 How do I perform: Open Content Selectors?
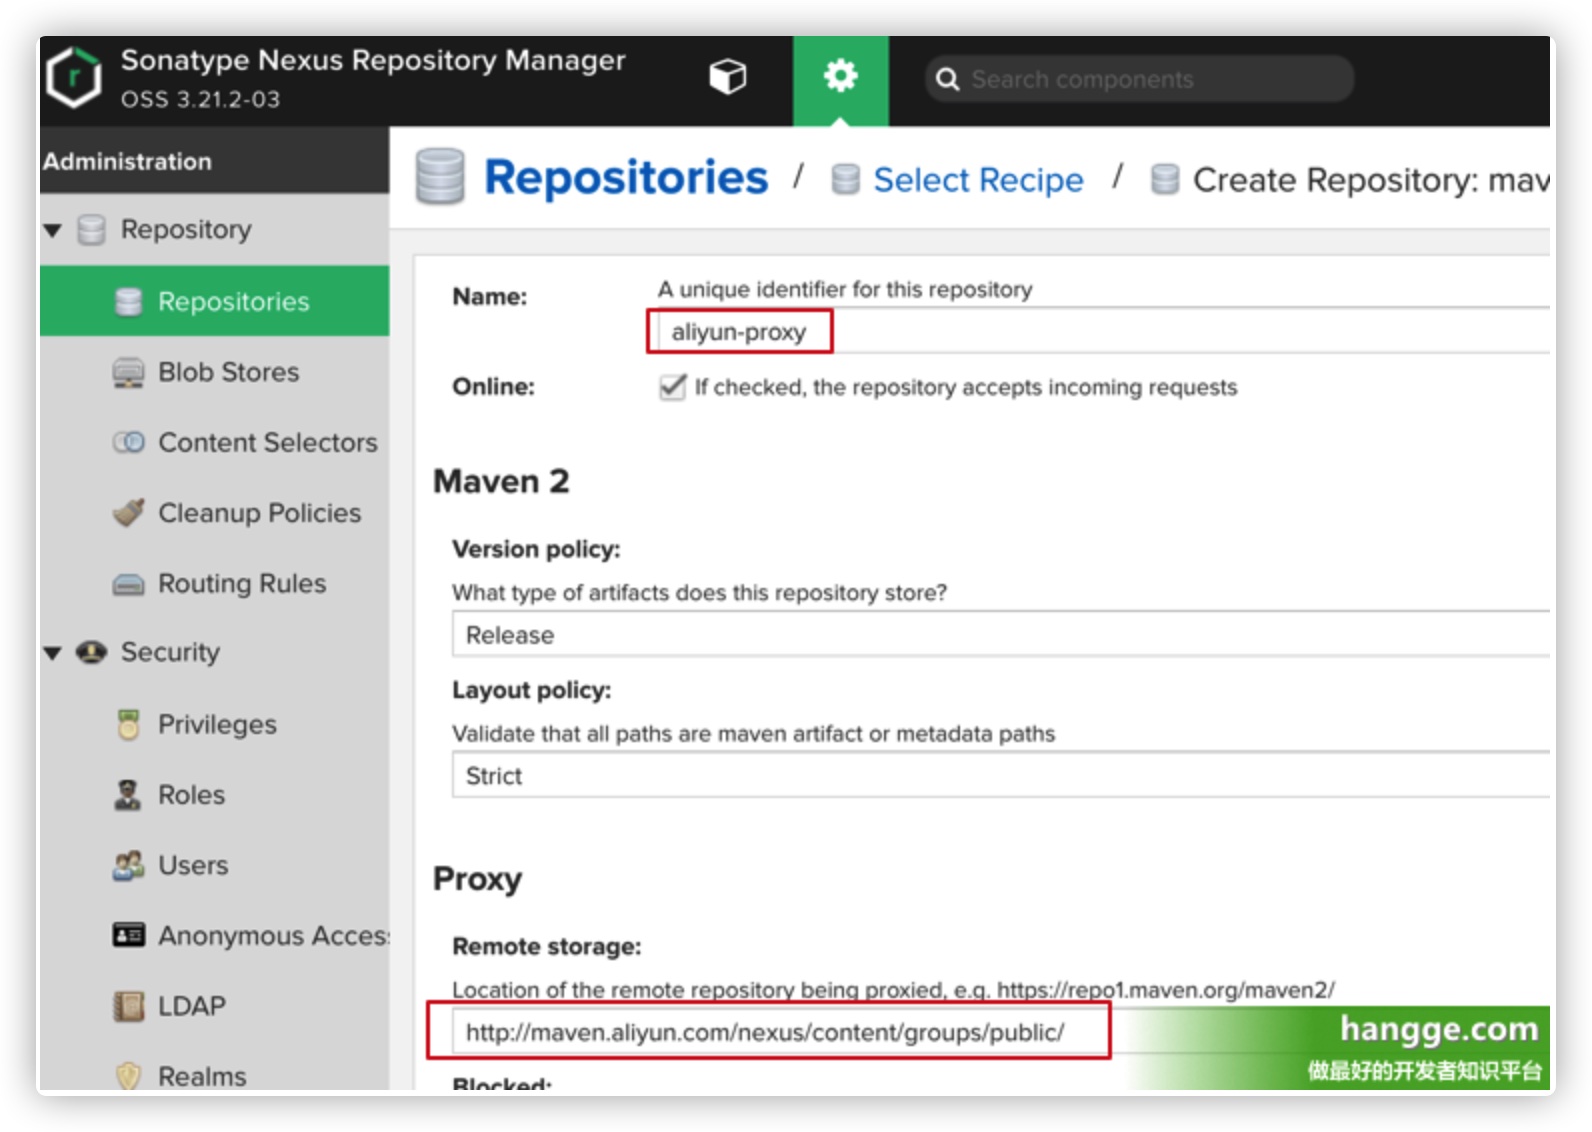tap(268, 442)
